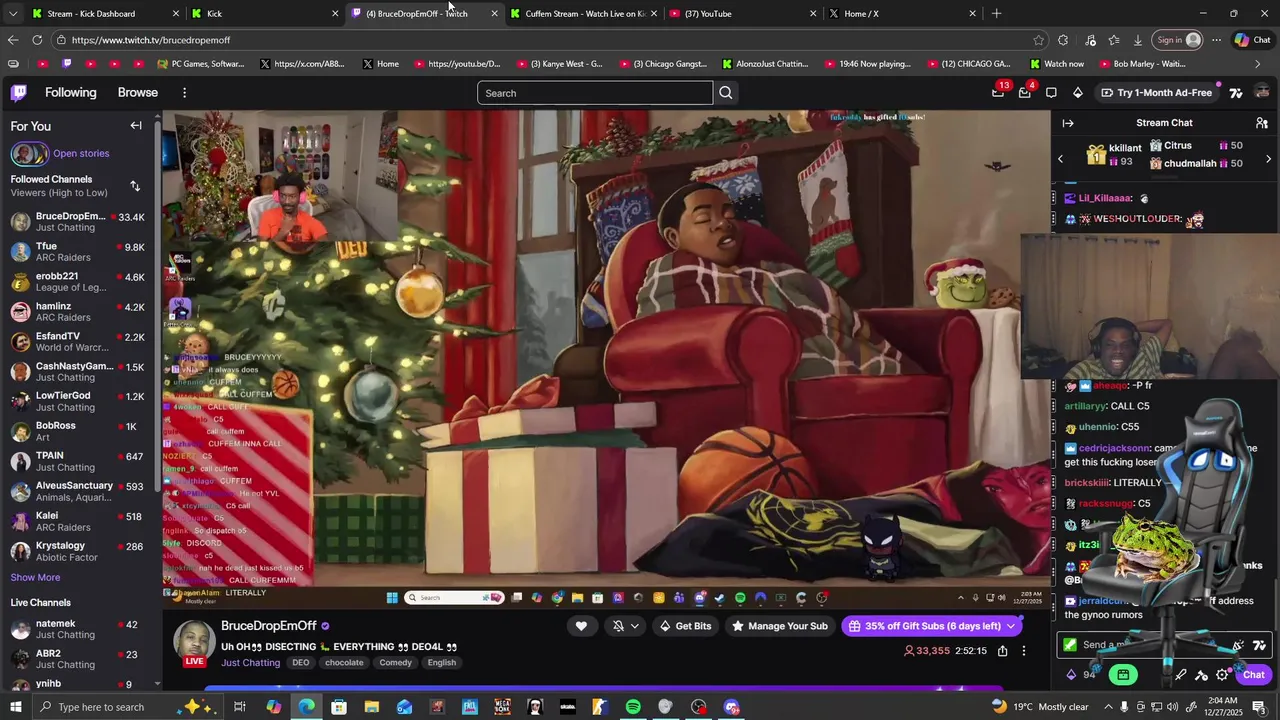Open browser downloads icon

[1138, 40]
